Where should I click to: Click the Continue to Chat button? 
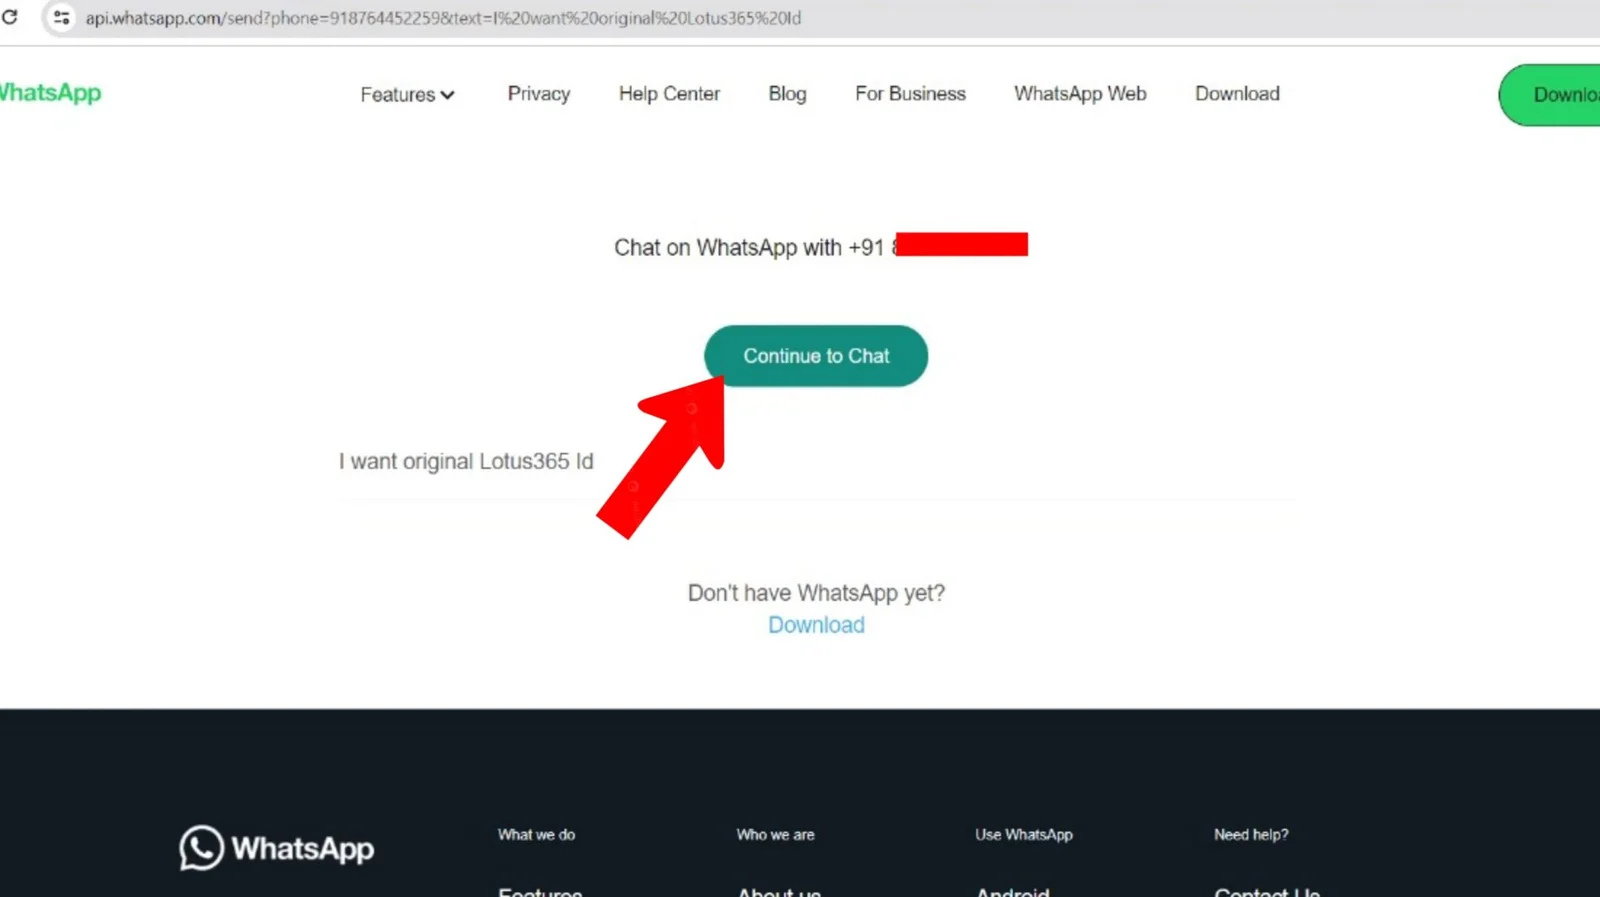click(x=816, y=356)
